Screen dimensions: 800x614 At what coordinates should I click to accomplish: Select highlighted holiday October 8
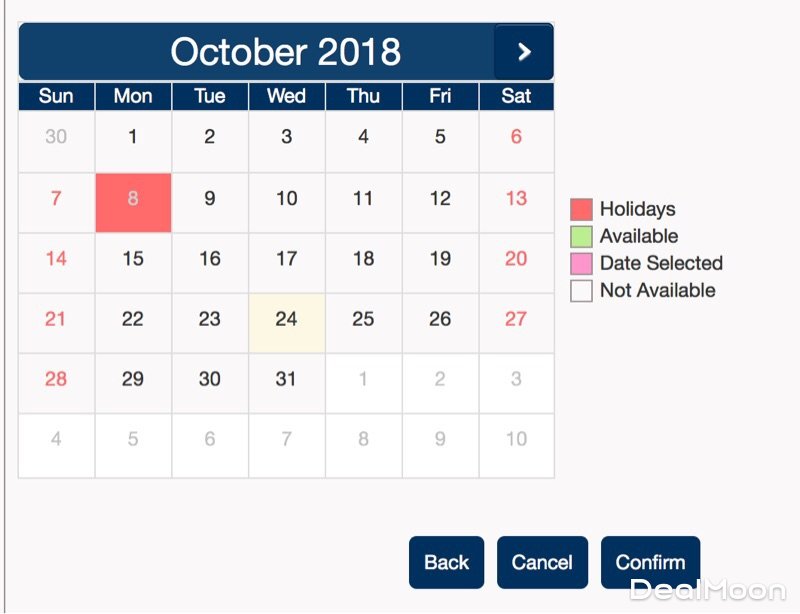pos(133,198)
